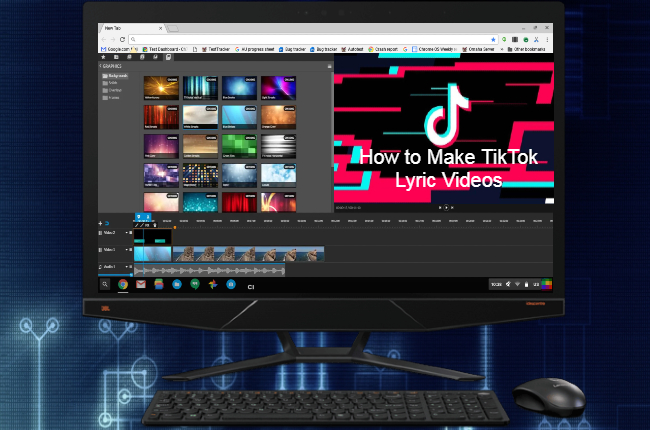
Task: Open Chrome's three-dot menu
Action: (547, 39)
